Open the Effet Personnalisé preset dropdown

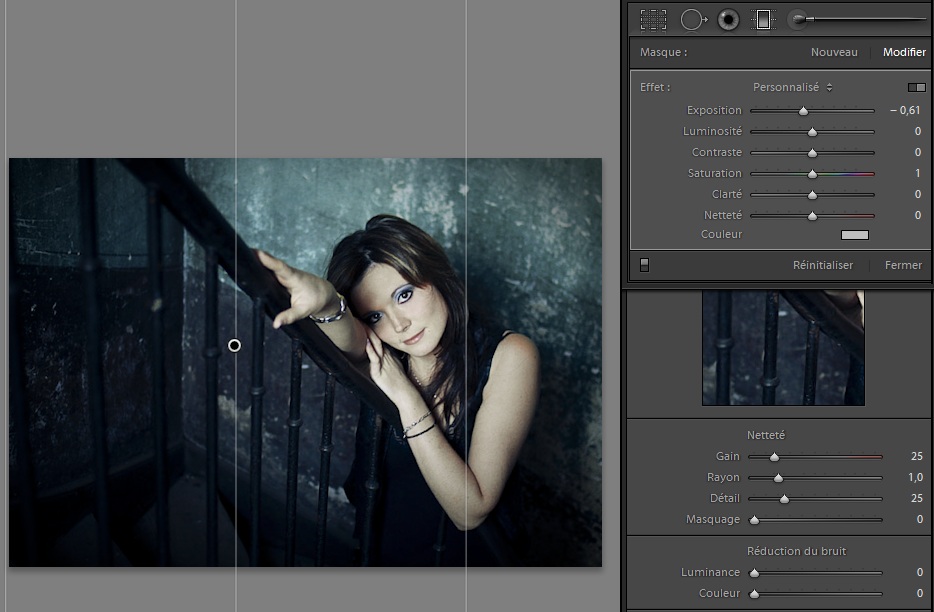pyautogui.click(x=792, y=88)
